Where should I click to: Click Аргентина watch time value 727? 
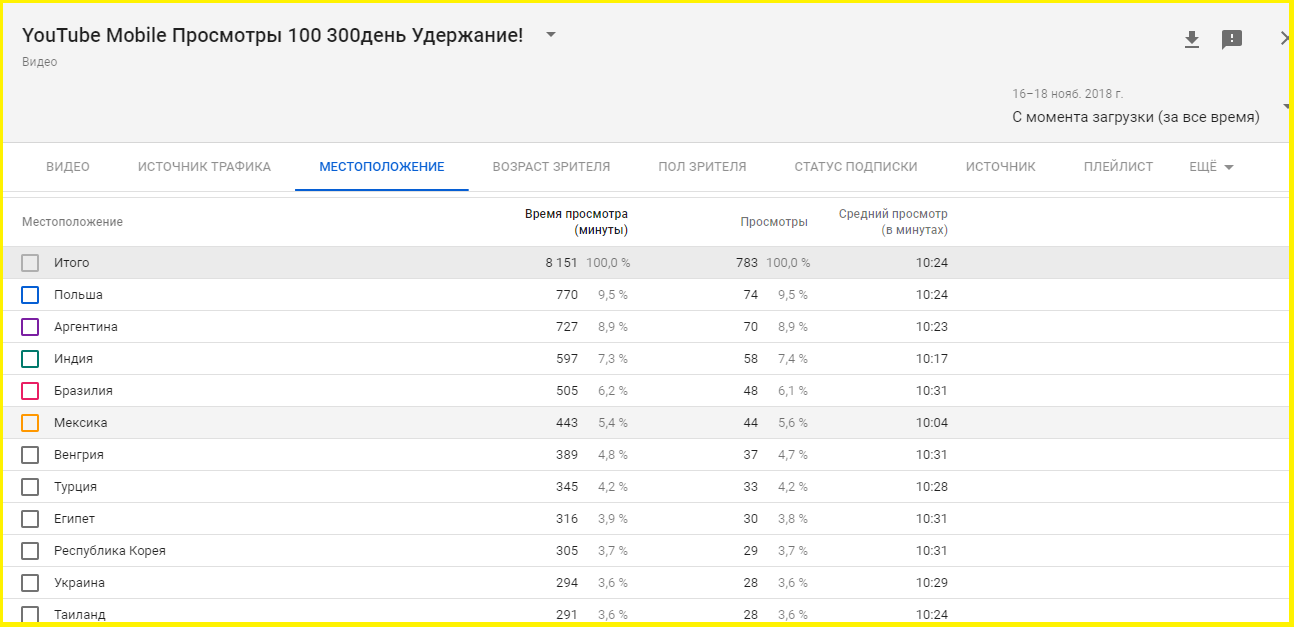(567, 327)
